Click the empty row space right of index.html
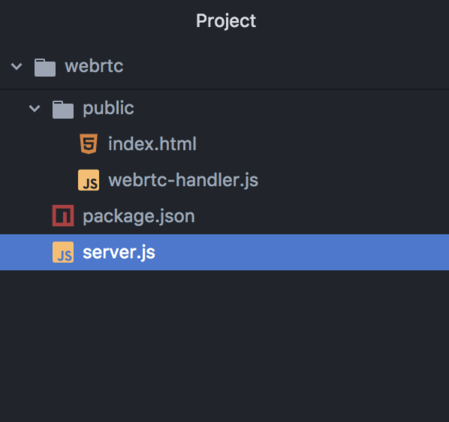The width and height of the screenshot is (449, 422). 323,144
